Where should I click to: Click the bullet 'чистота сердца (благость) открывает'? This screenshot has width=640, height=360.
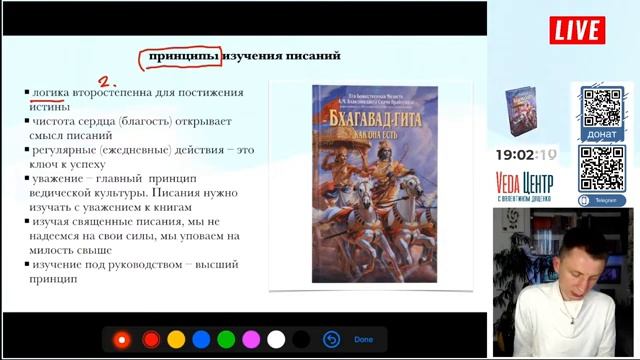pyautogui.click(x=131, y=122)
